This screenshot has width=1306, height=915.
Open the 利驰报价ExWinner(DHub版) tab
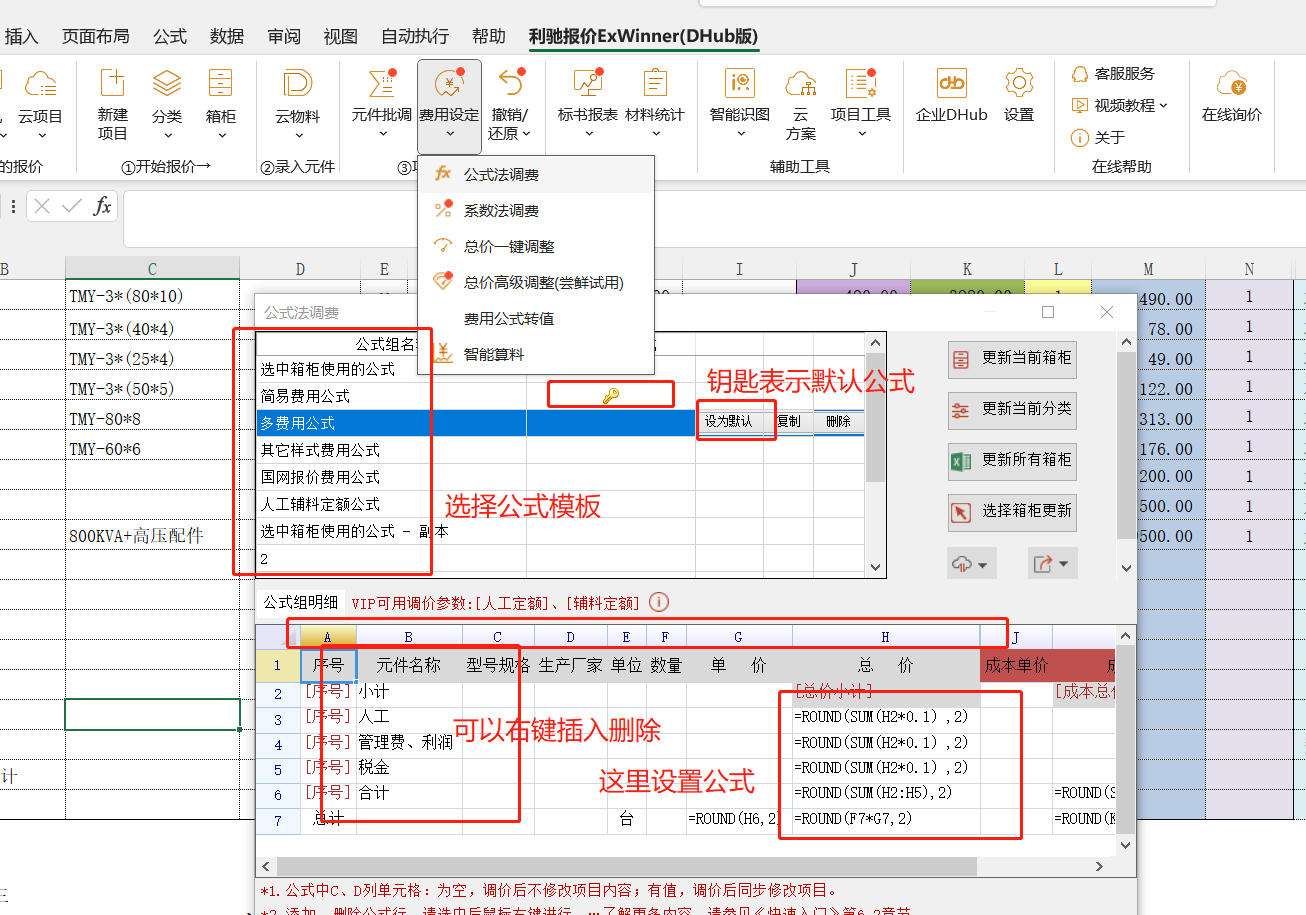[x=643, y=36]
